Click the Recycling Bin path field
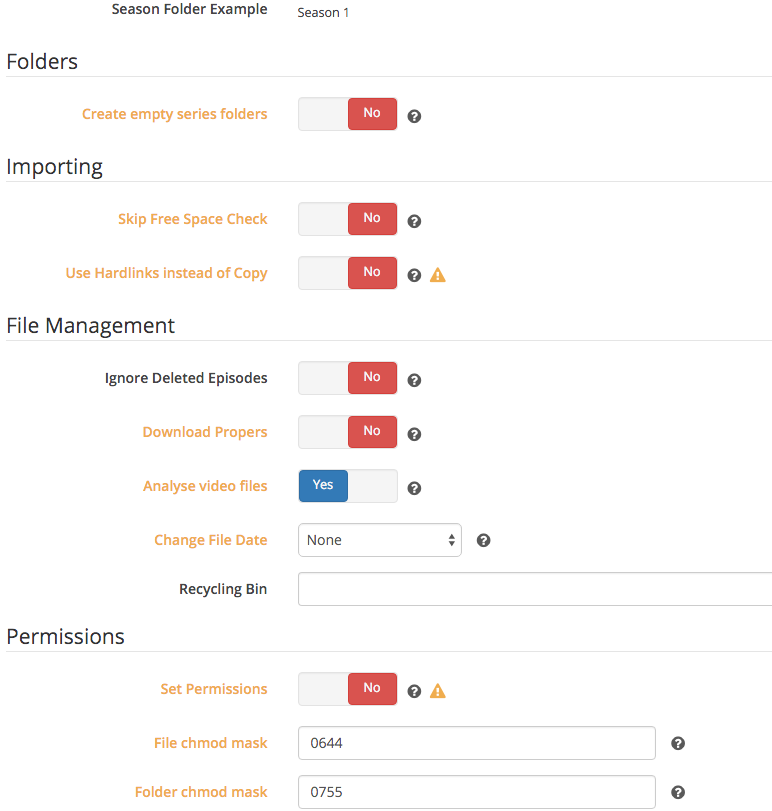 point(535,589)
